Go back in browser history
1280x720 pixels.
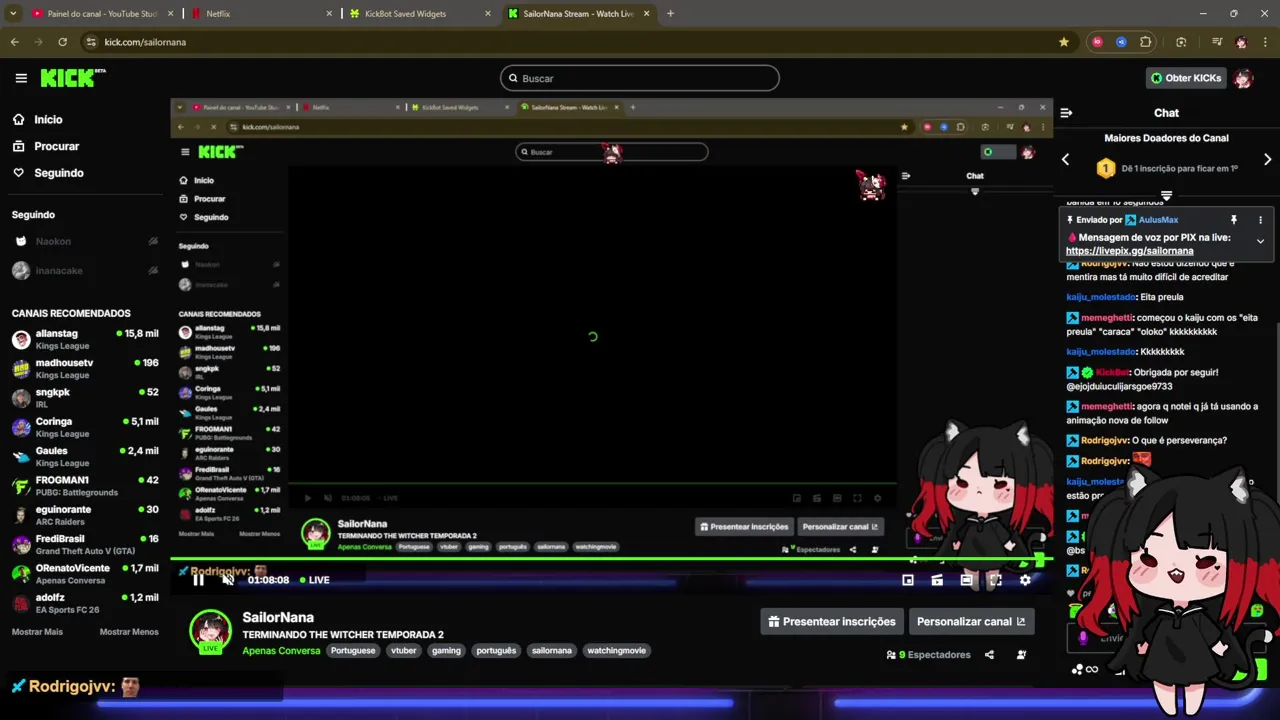point(14,42)
